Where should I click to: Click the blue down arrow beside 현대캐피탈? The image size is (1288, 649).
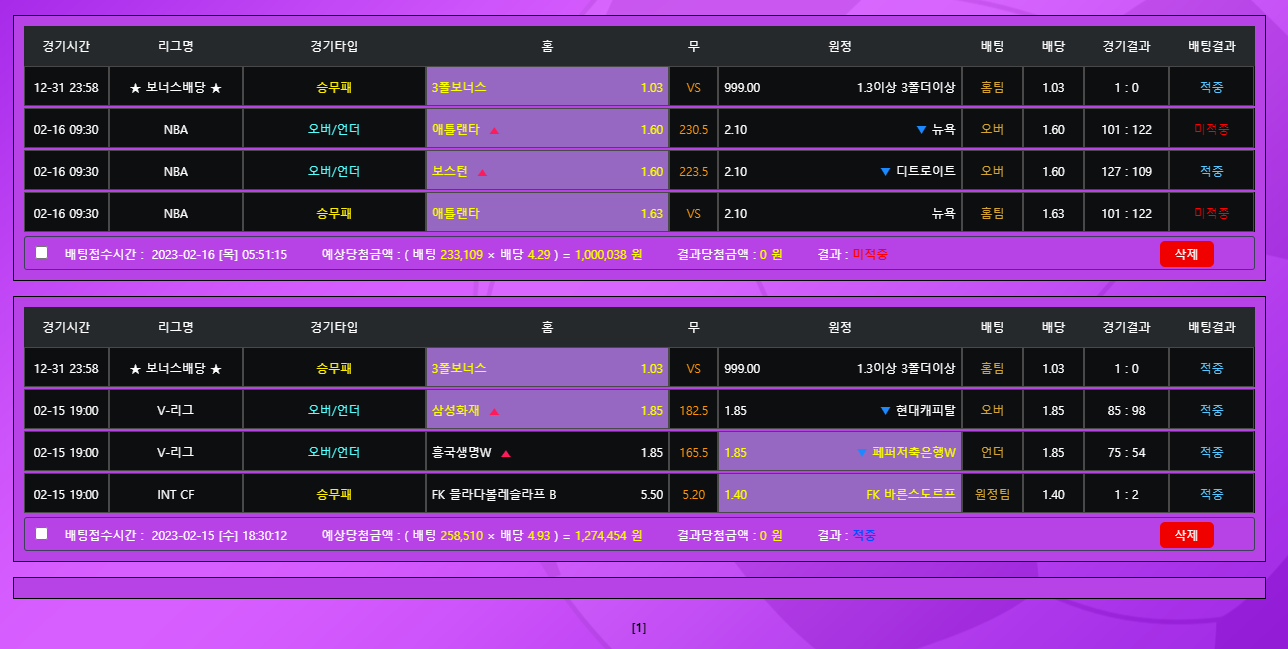pos(885,411)
